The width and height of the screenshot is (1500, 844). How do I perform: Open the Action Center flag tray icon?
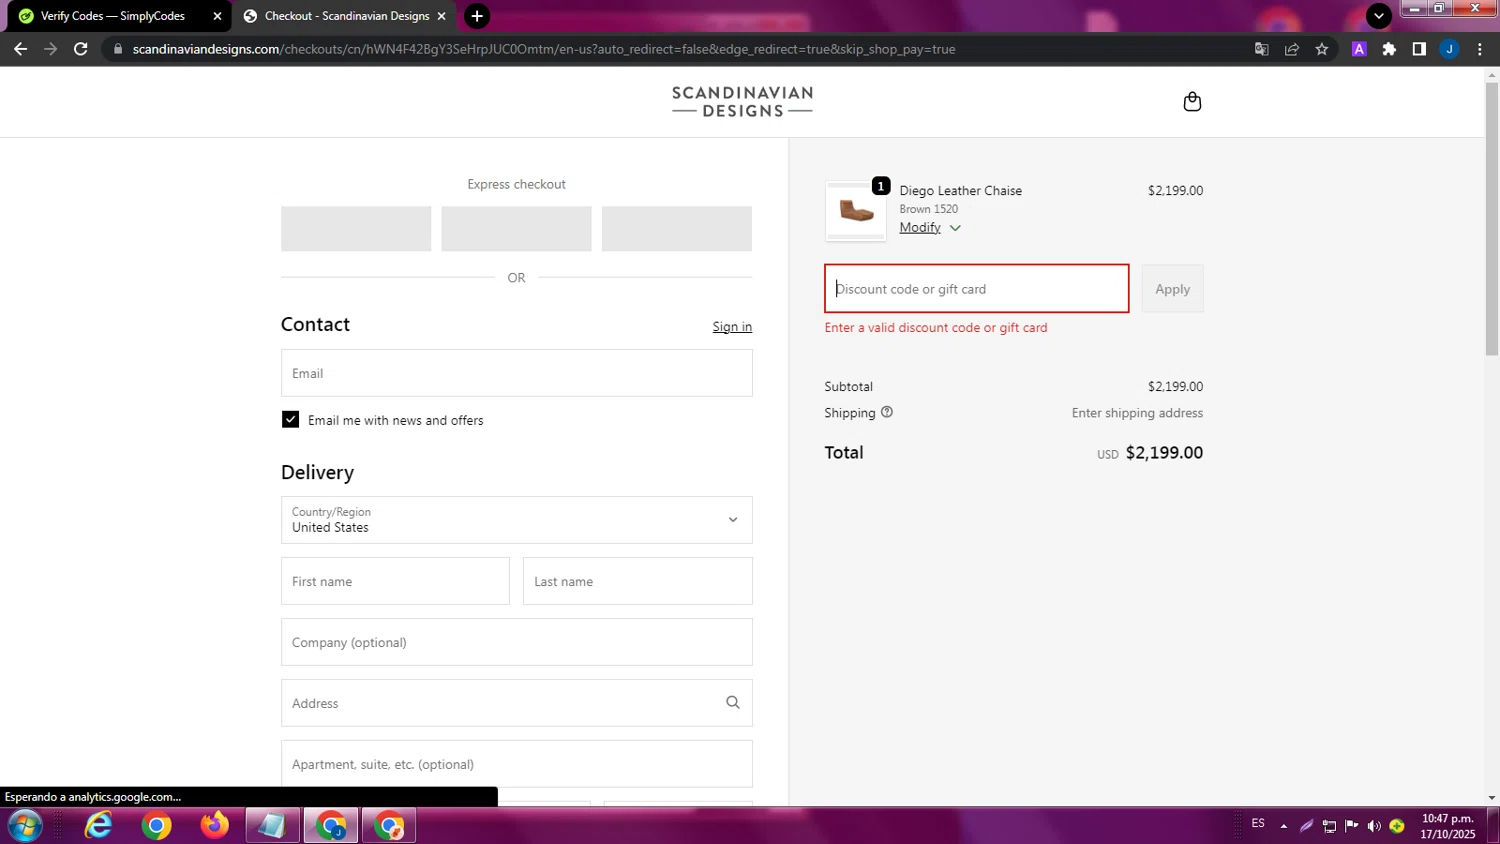pos(1351,826)
